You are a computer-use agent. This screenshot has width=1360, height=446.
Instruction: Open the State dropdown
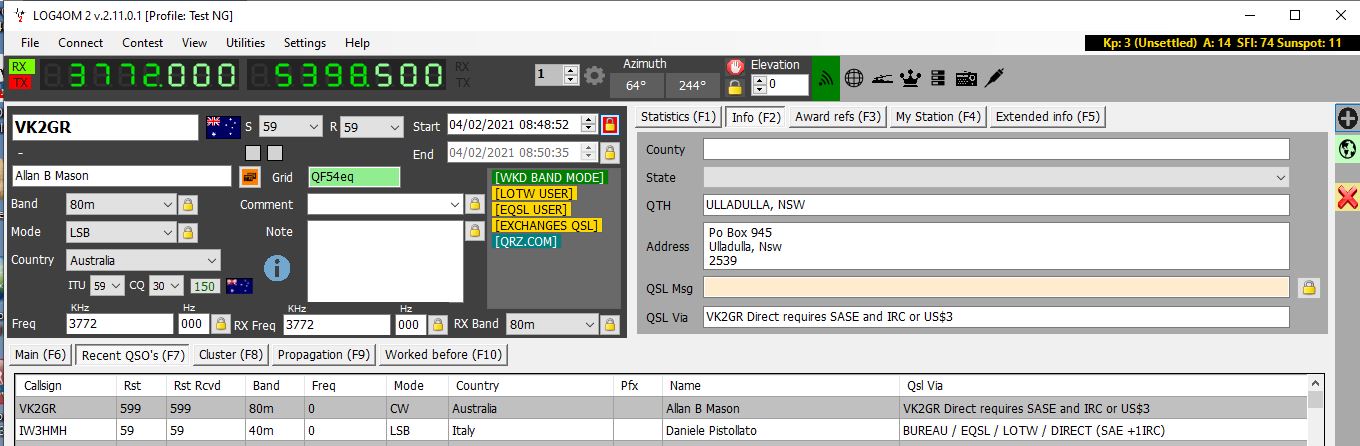pyautogui.click(x=996, y=177)
